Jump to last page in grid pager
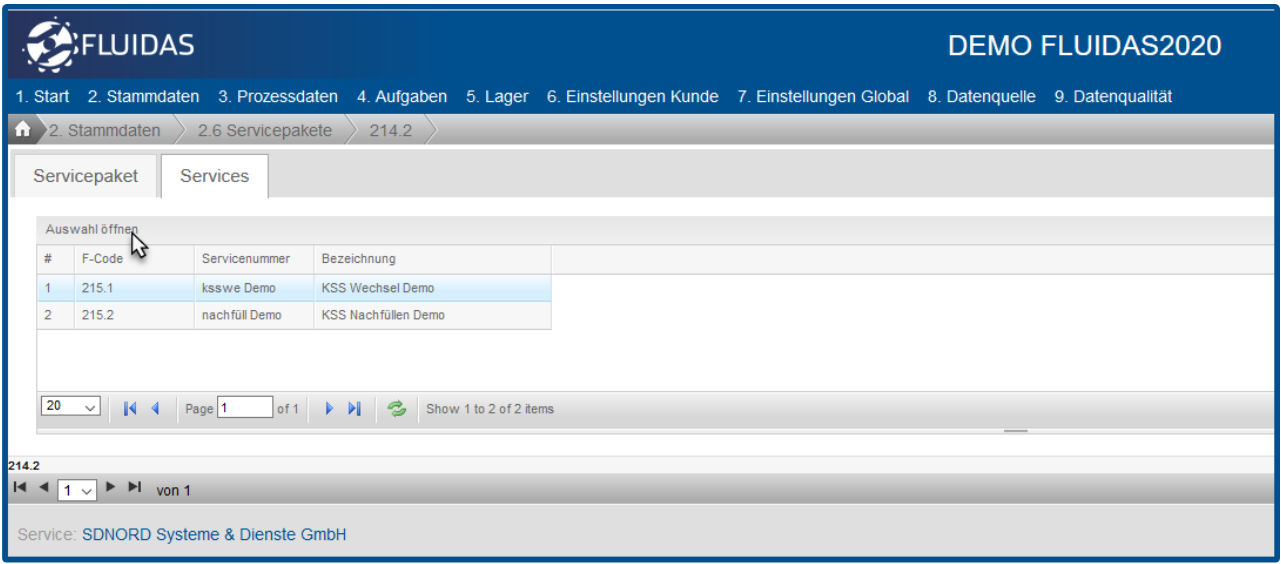 [354, 409]
